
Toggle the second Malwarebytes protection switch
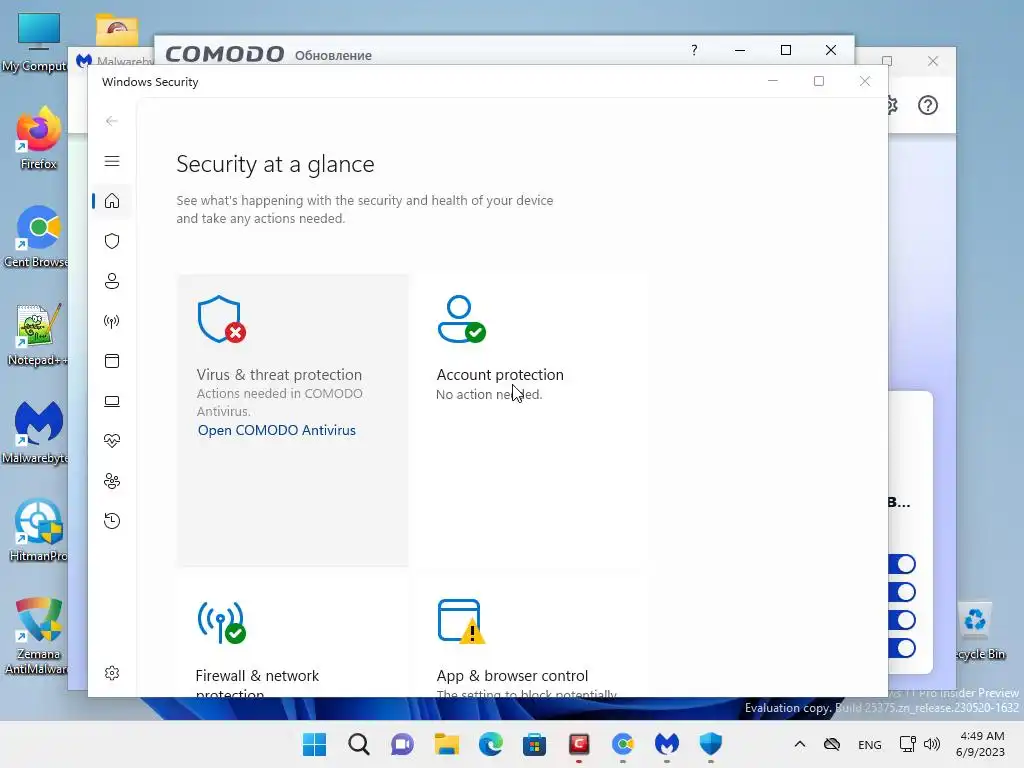point(902,592)
